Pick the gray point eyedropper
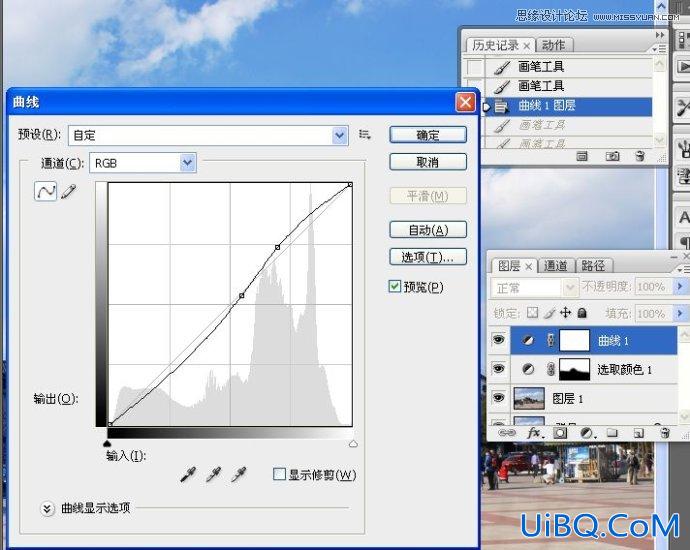The image size is (690, 550). 213,475
